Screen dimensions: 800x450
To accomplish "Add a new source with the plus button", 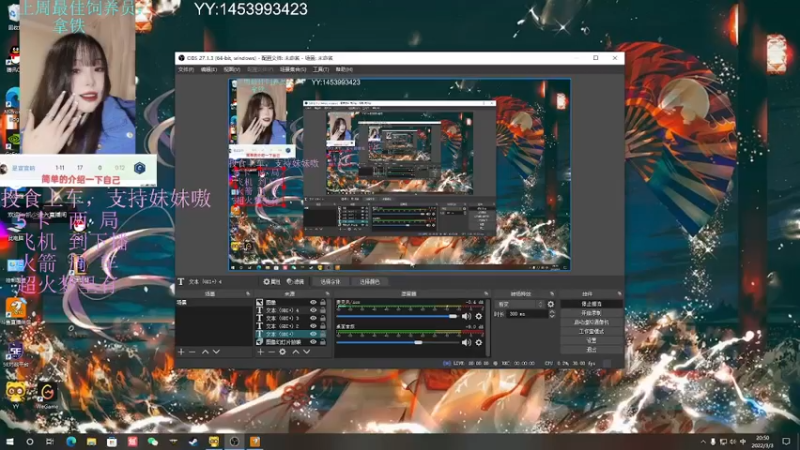I will point(261,352).
